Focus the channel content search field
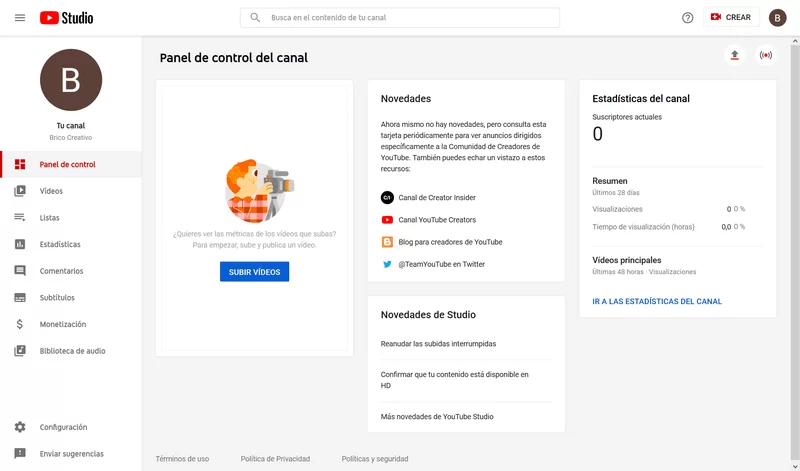Screen dimensions: 800x471 coord(399,17)
